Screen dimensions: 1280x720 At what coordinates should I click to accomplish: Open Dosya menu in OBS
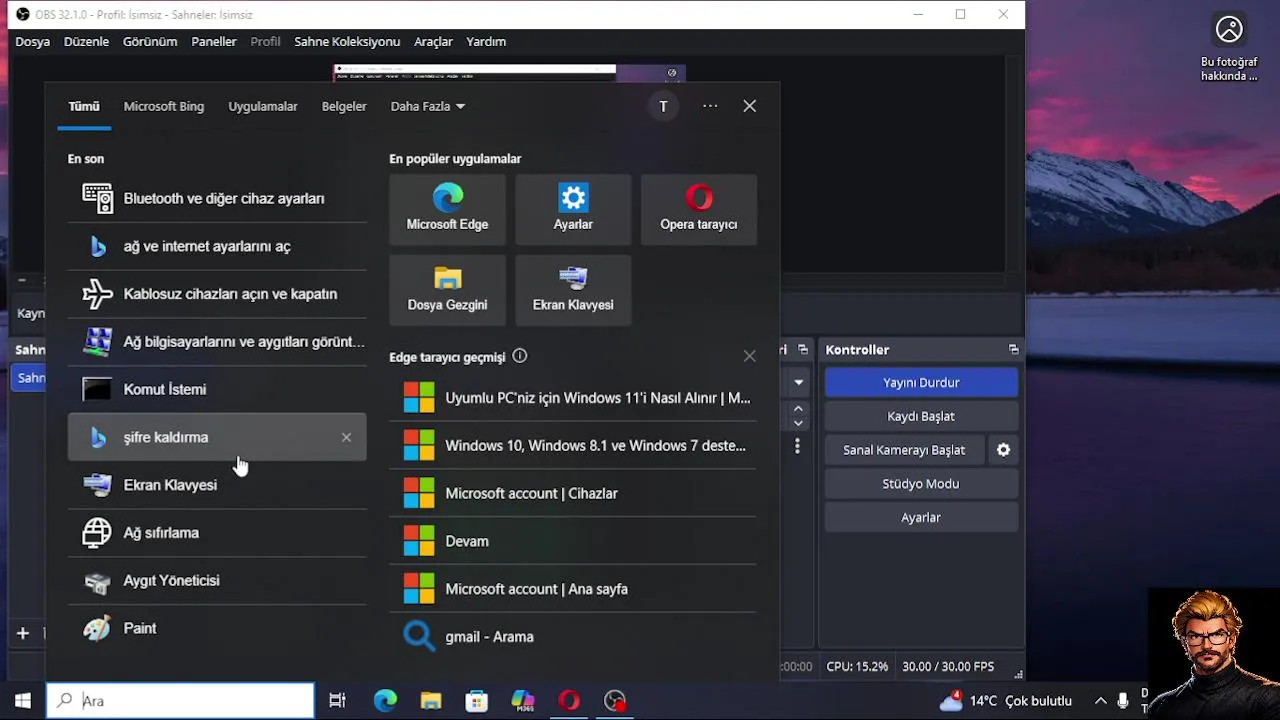click(x=32, y=42)
